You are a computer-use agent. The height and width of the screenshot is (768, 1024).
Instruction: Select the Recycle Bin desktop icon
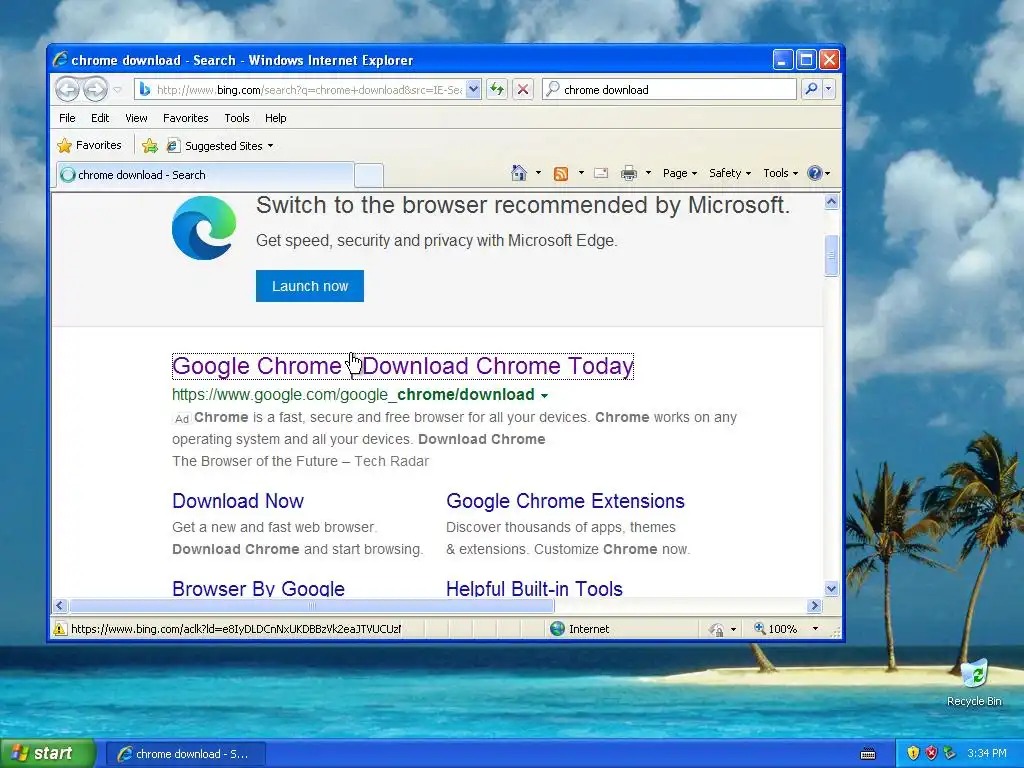tap(974, 683)
